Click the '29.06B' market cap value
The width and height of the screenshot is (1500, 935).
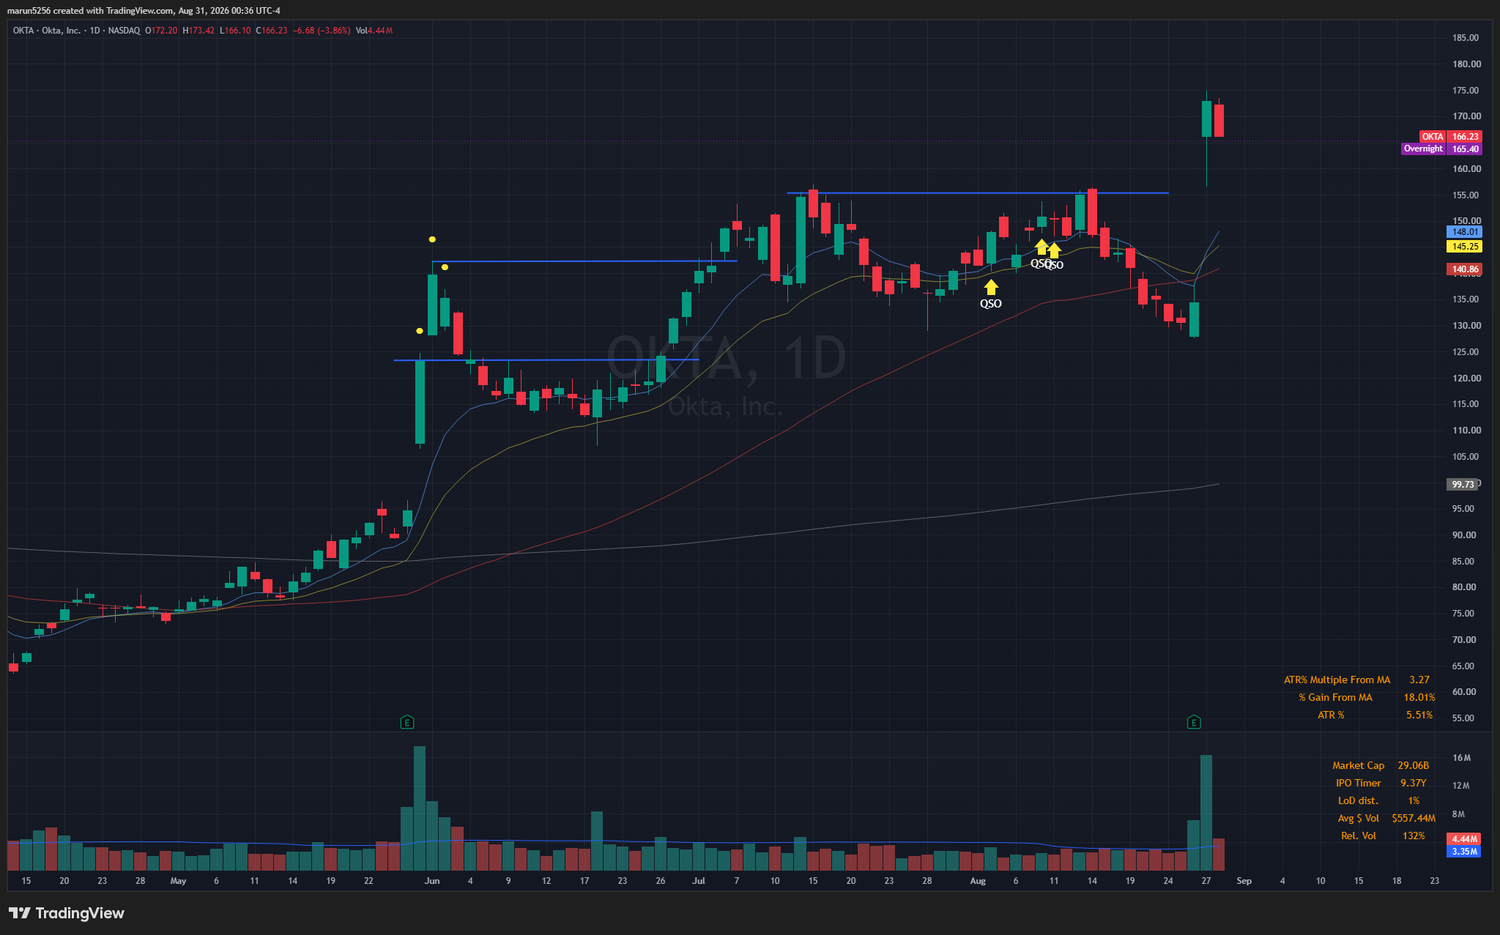1413,766
